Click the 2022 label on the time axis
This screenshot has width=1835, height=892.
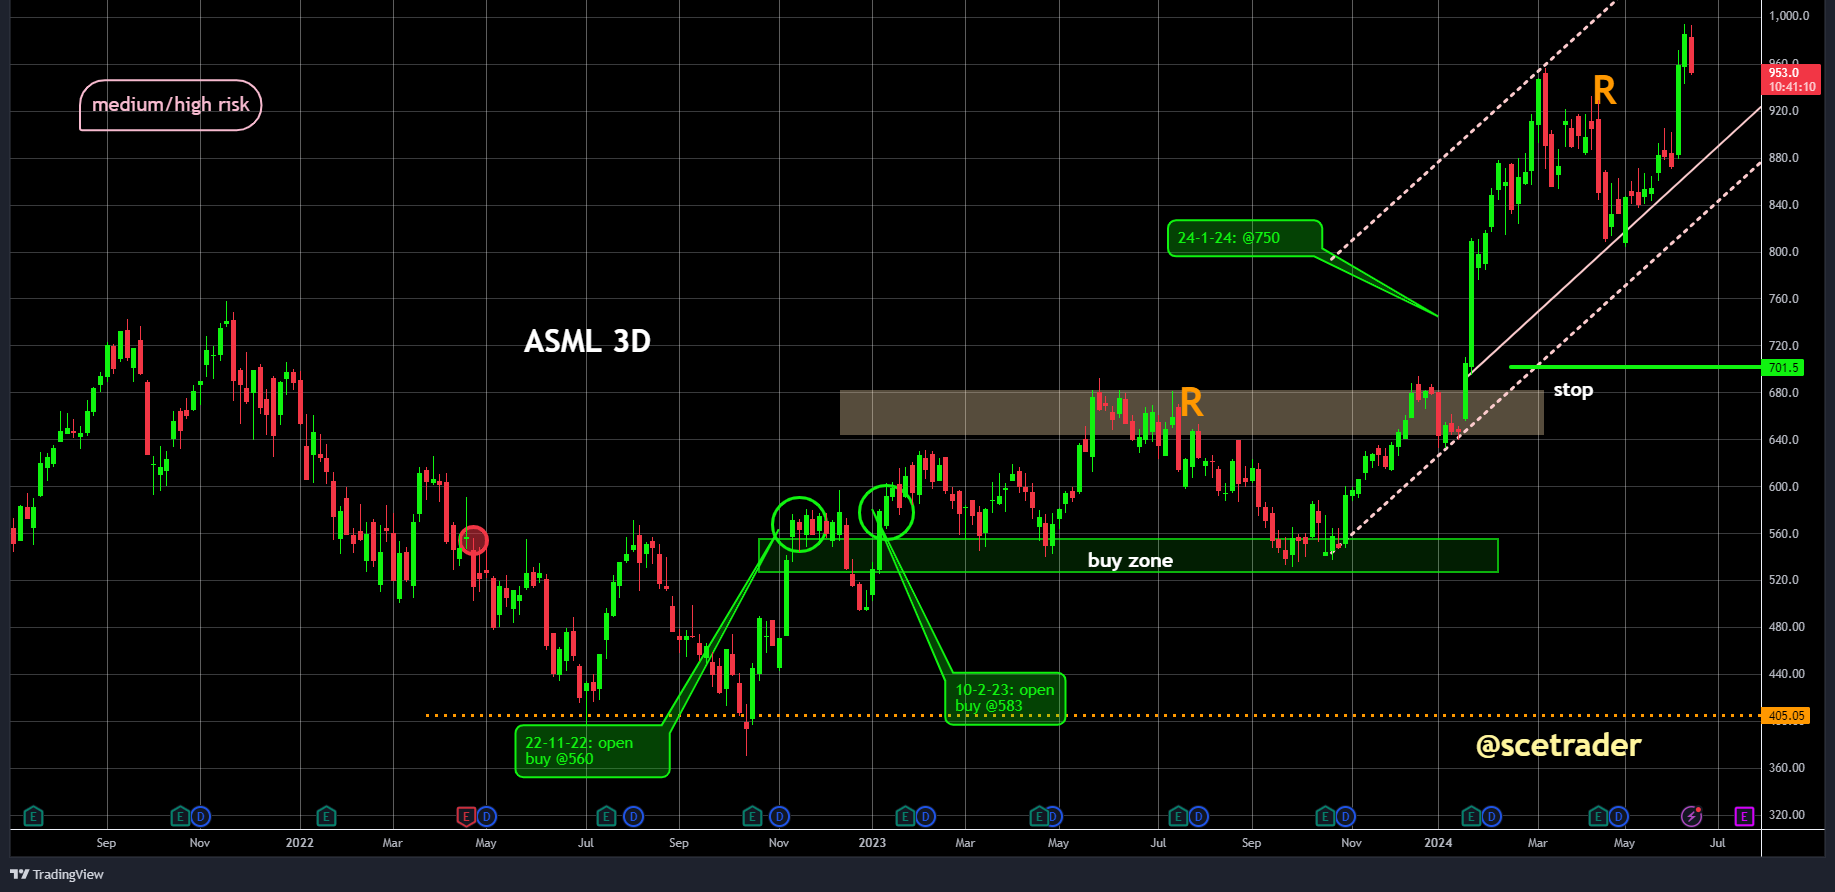click(299, 843)
